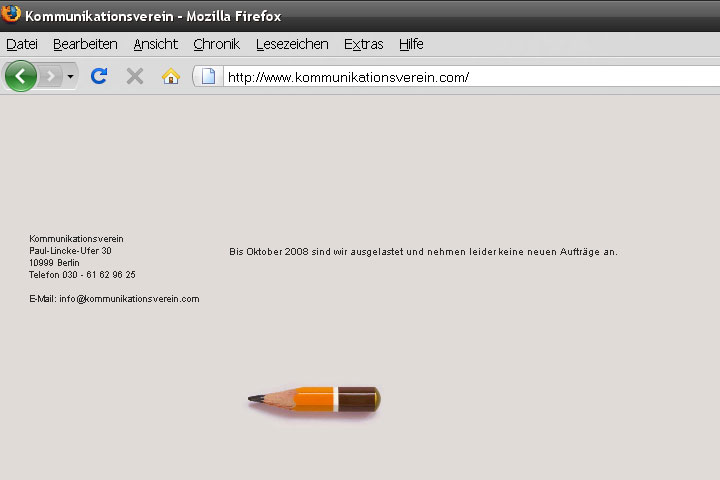Viewport: 720px width, 480px height.
Task: Reload the page with the blue refresh icon
Action: tap(99, 76)
